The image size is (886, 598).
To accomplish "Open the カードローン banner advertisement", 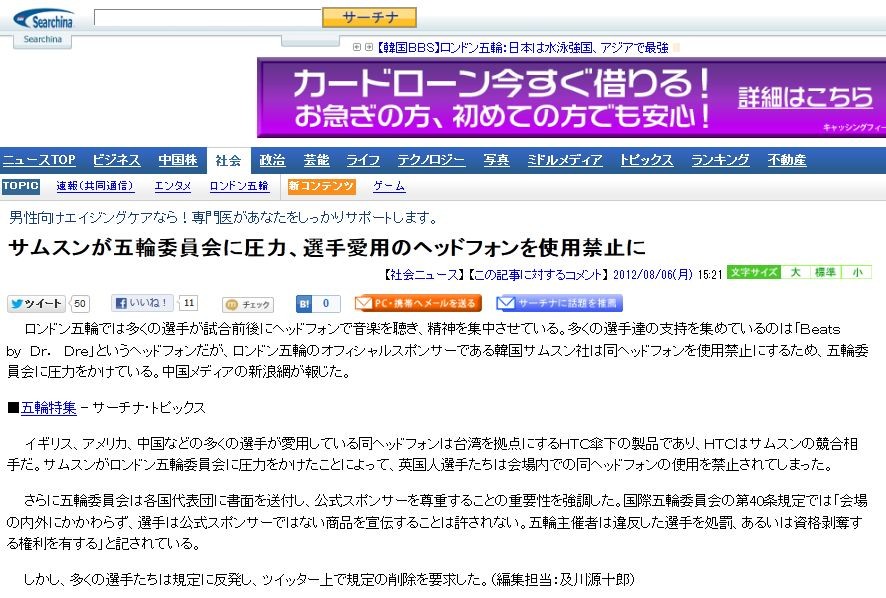I will [571, 97].
